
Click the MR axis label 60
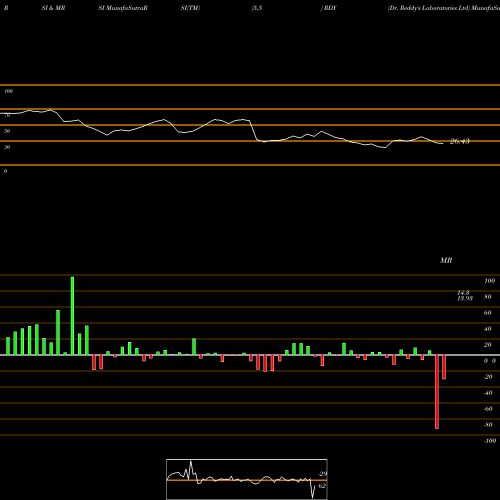pos(488,313)
